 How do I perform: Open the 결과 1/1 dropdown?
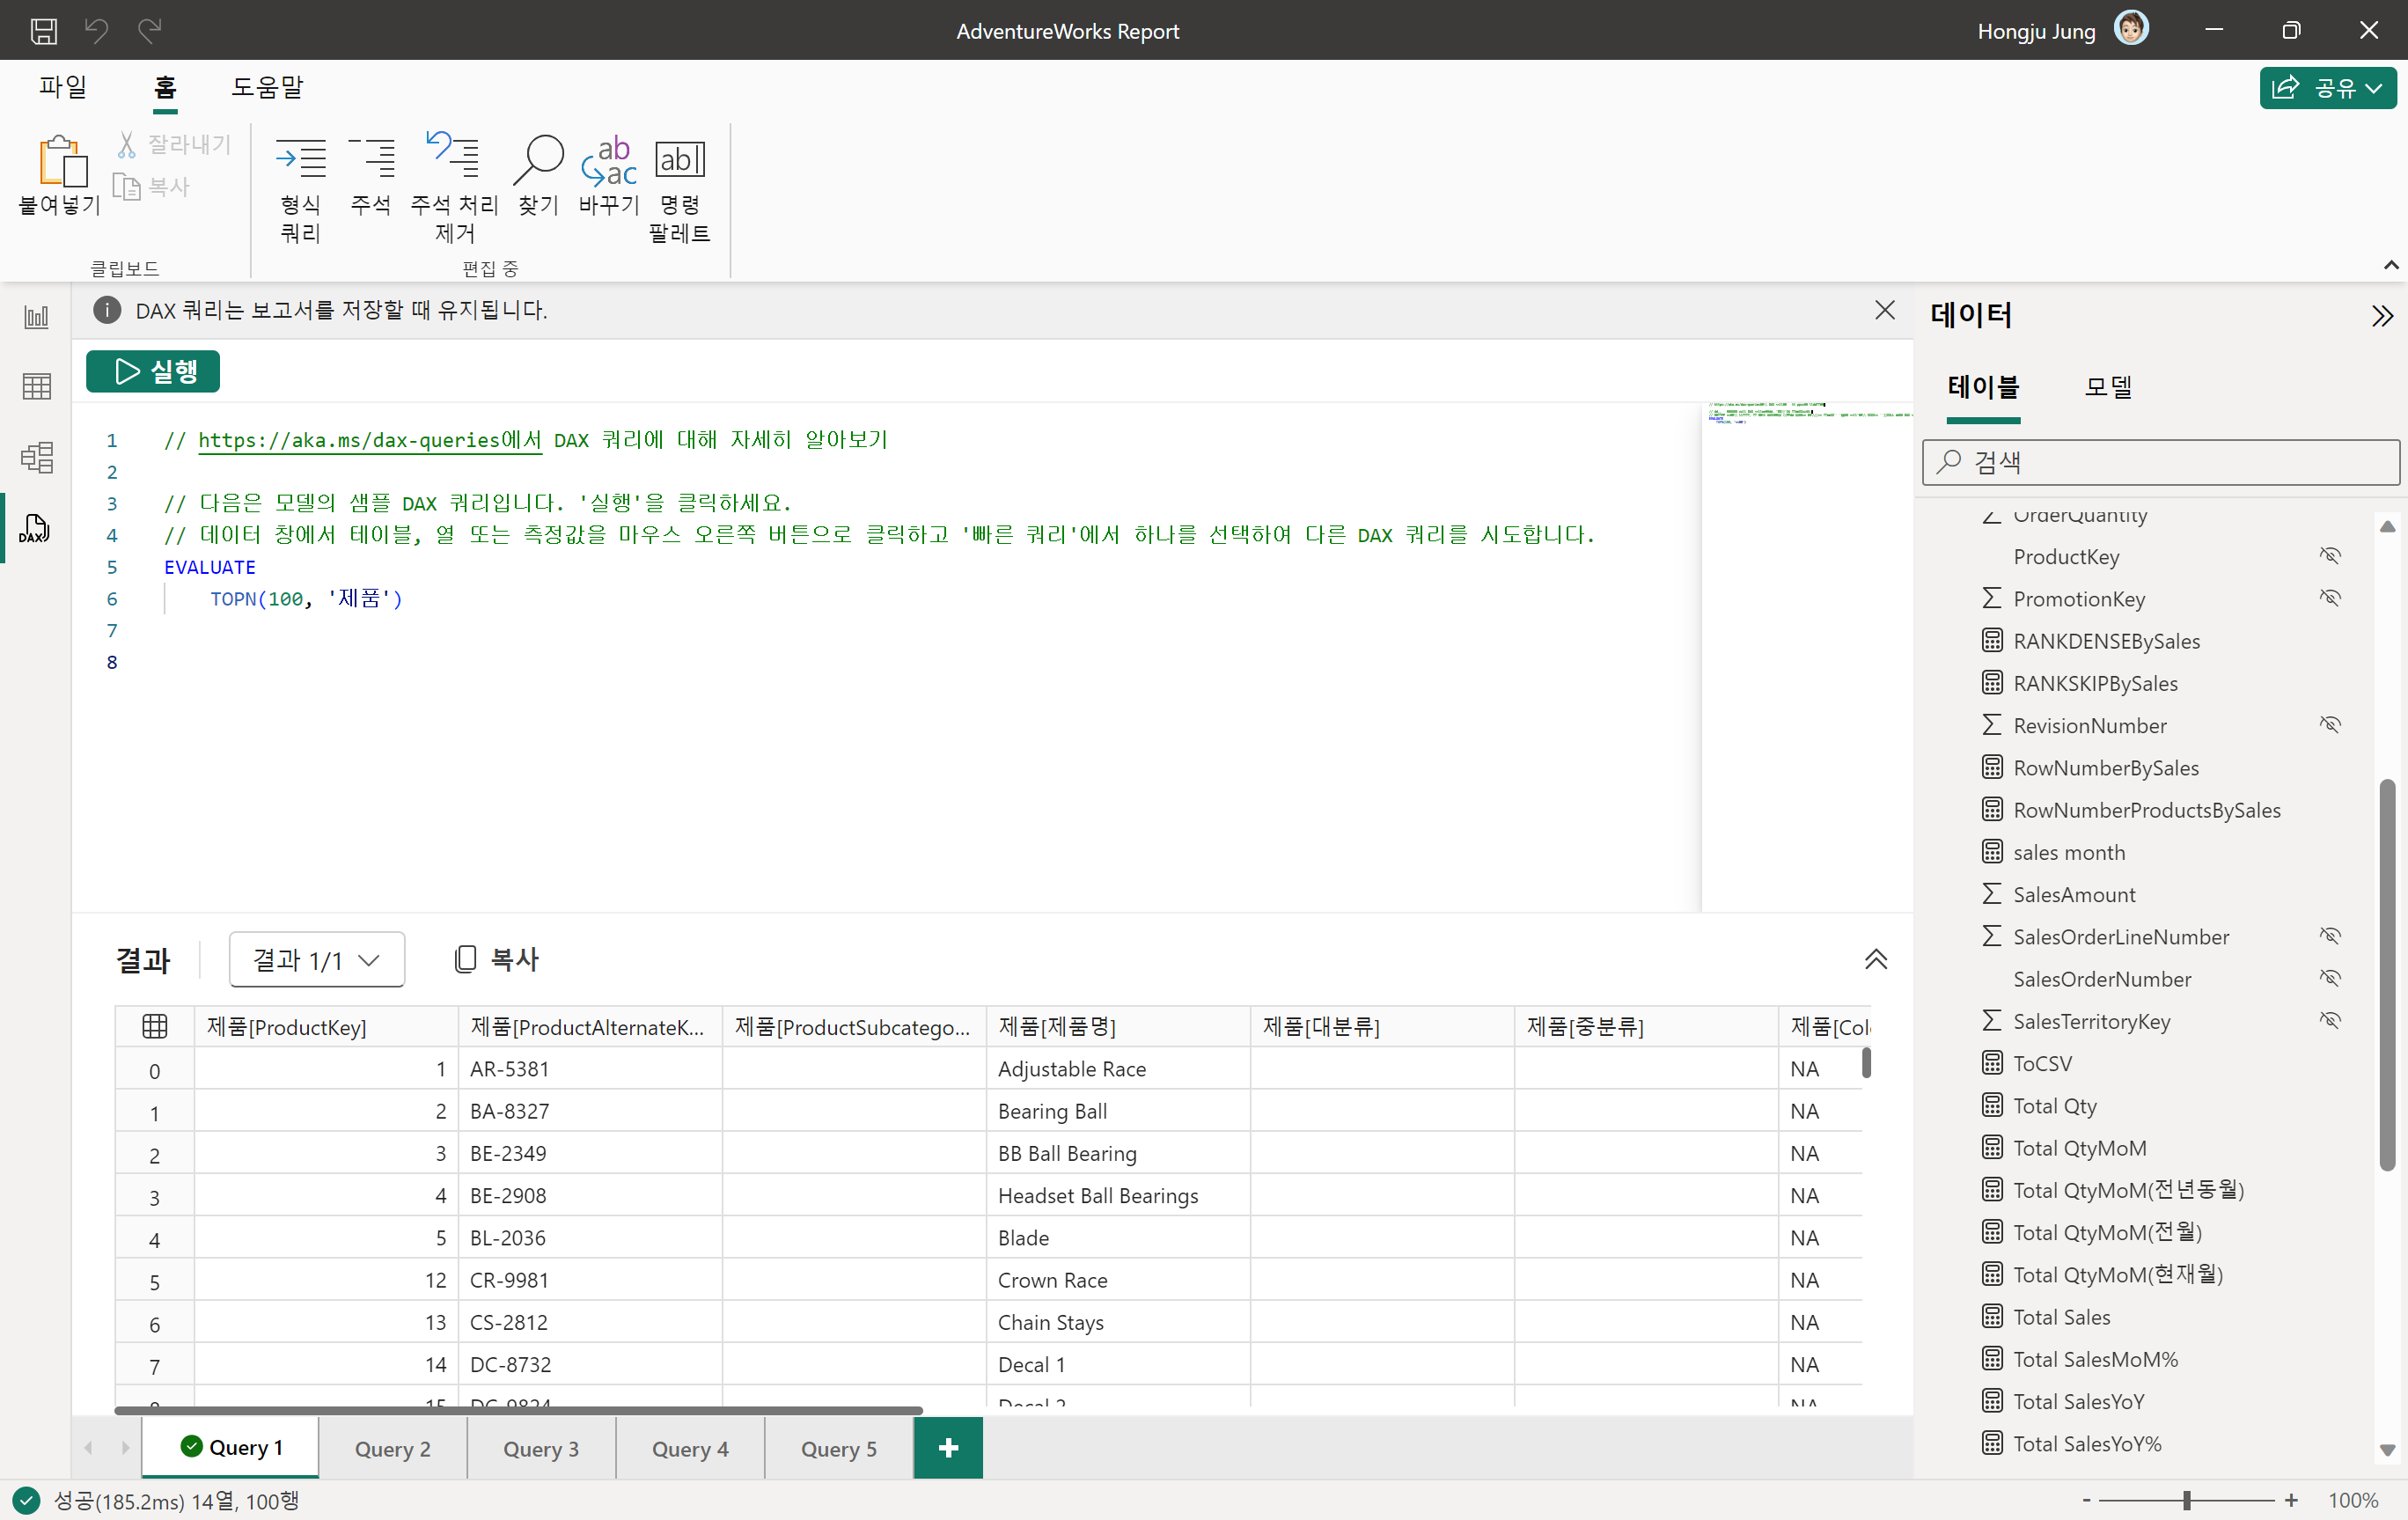tap(316, 960)
